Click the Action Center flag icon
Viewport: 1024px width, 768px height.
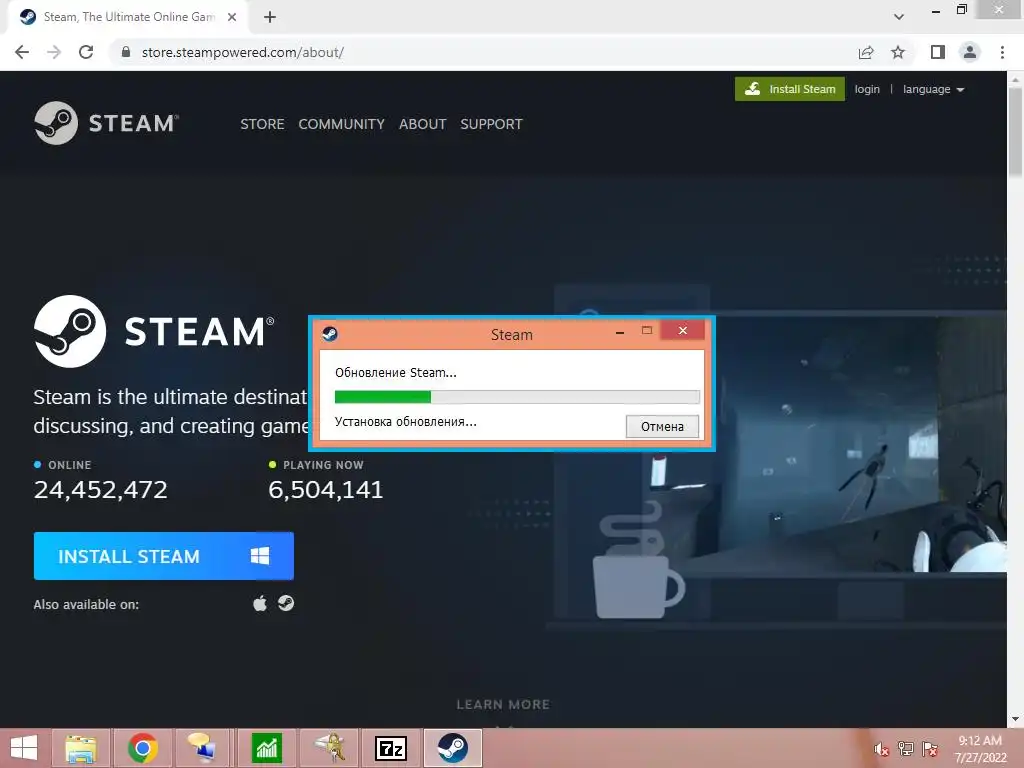click(929, 749)
